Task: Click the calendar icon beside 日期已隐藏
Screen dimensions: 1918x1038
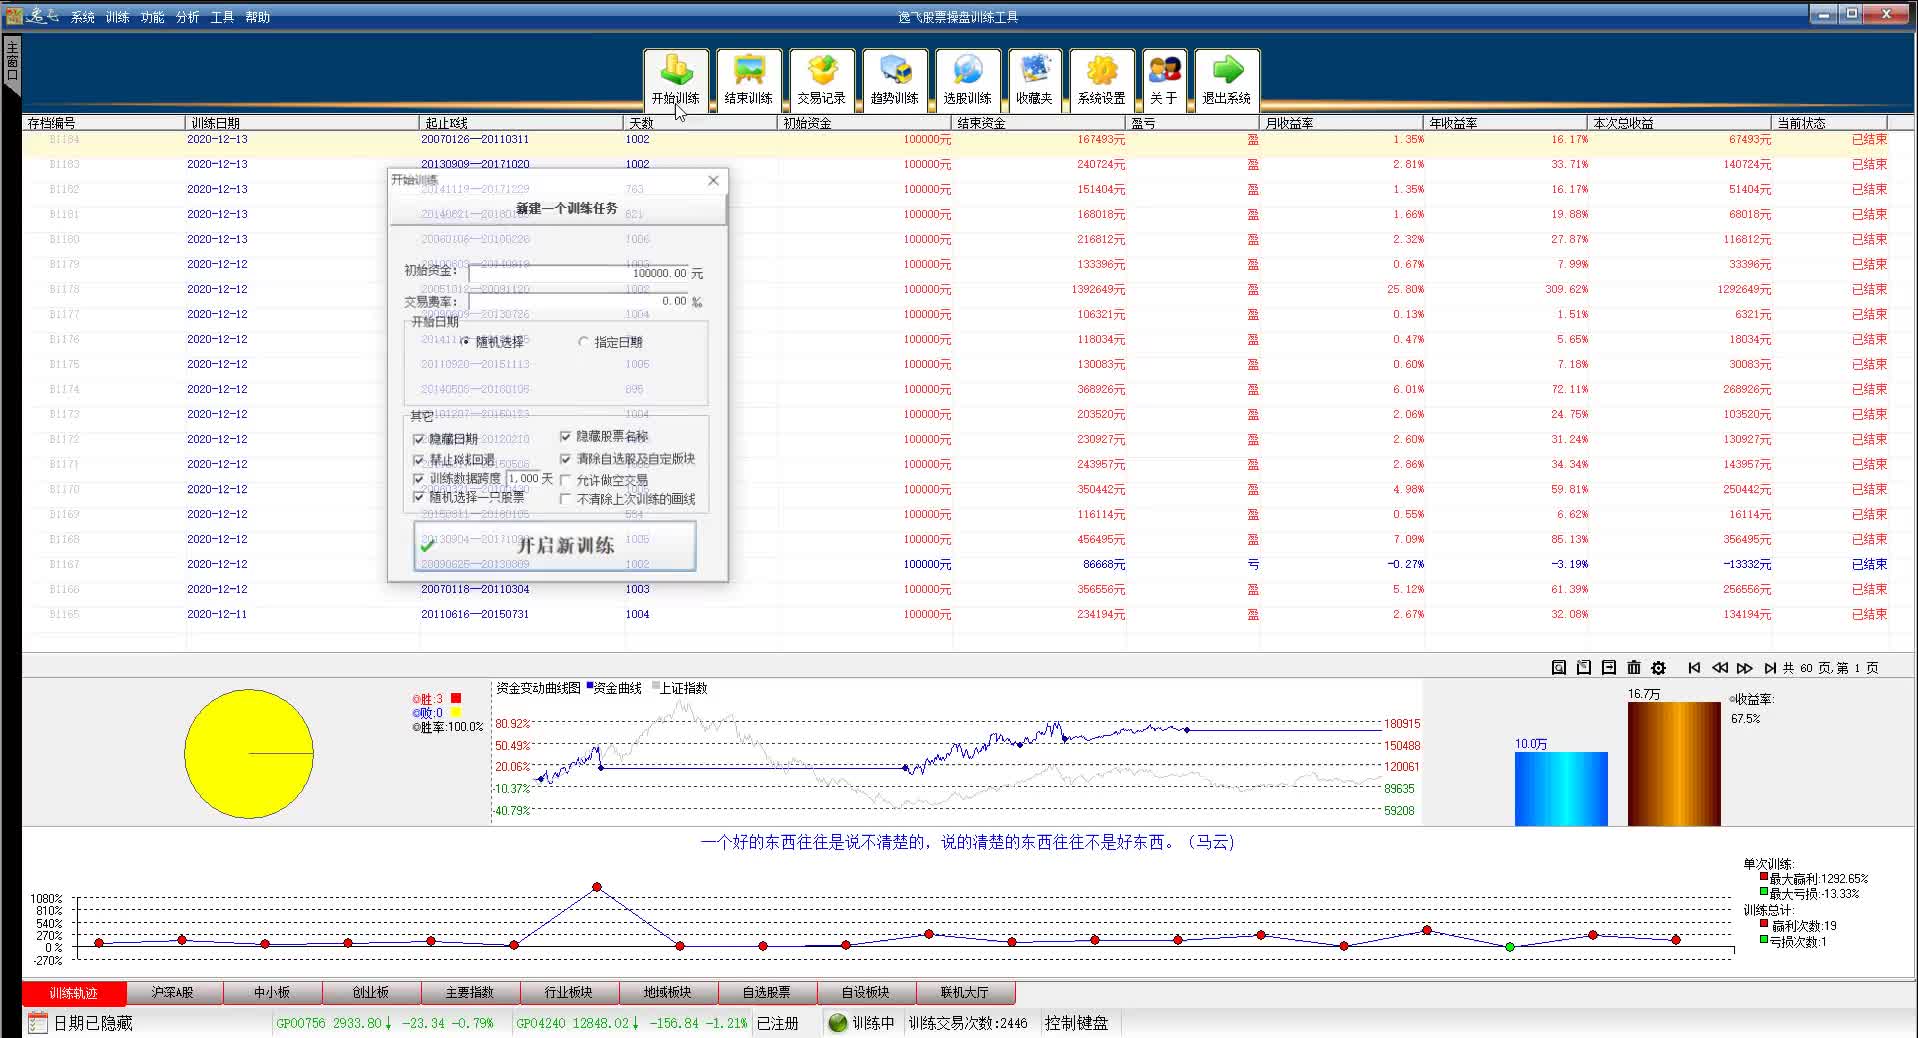Action: pyautogui.click(x=38, y=1023)
